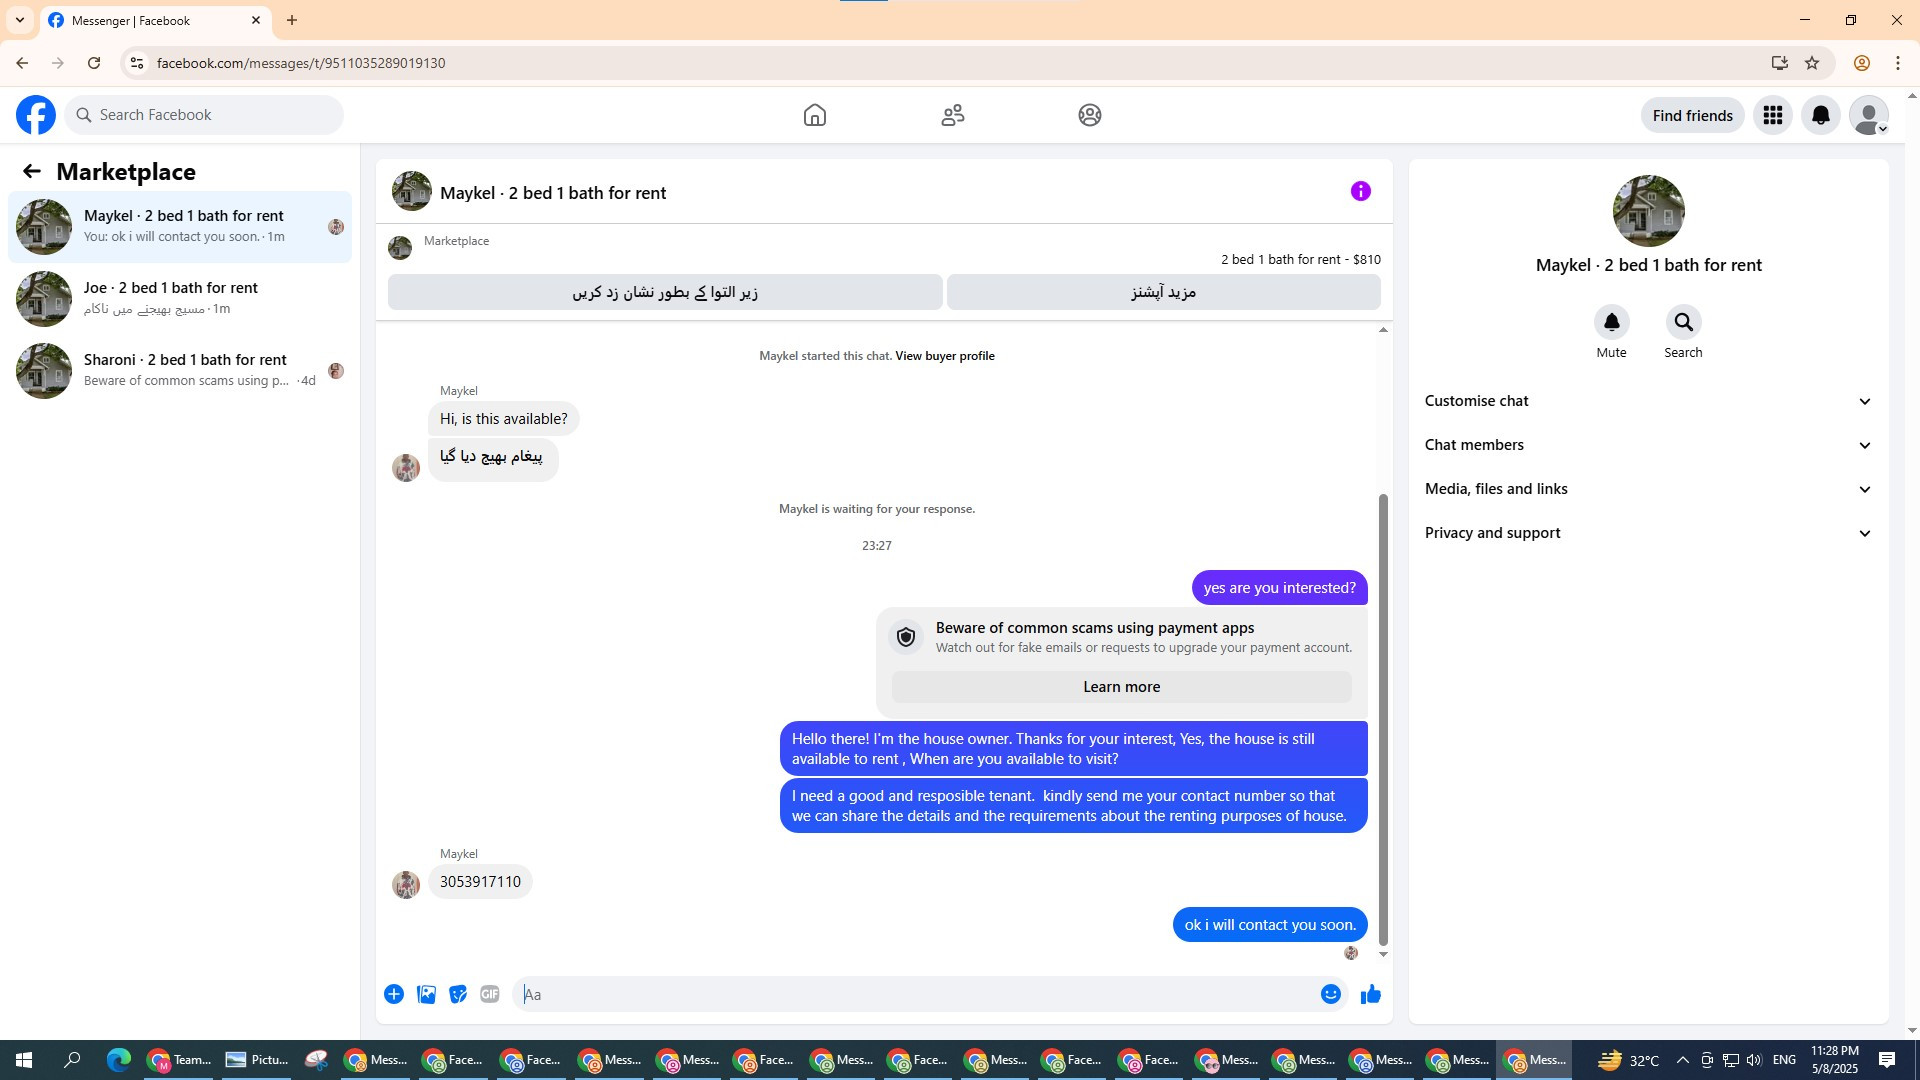1920x1080 pixels.
Task: Click the chat scrollbar thumb
Action: (1383, 719)
